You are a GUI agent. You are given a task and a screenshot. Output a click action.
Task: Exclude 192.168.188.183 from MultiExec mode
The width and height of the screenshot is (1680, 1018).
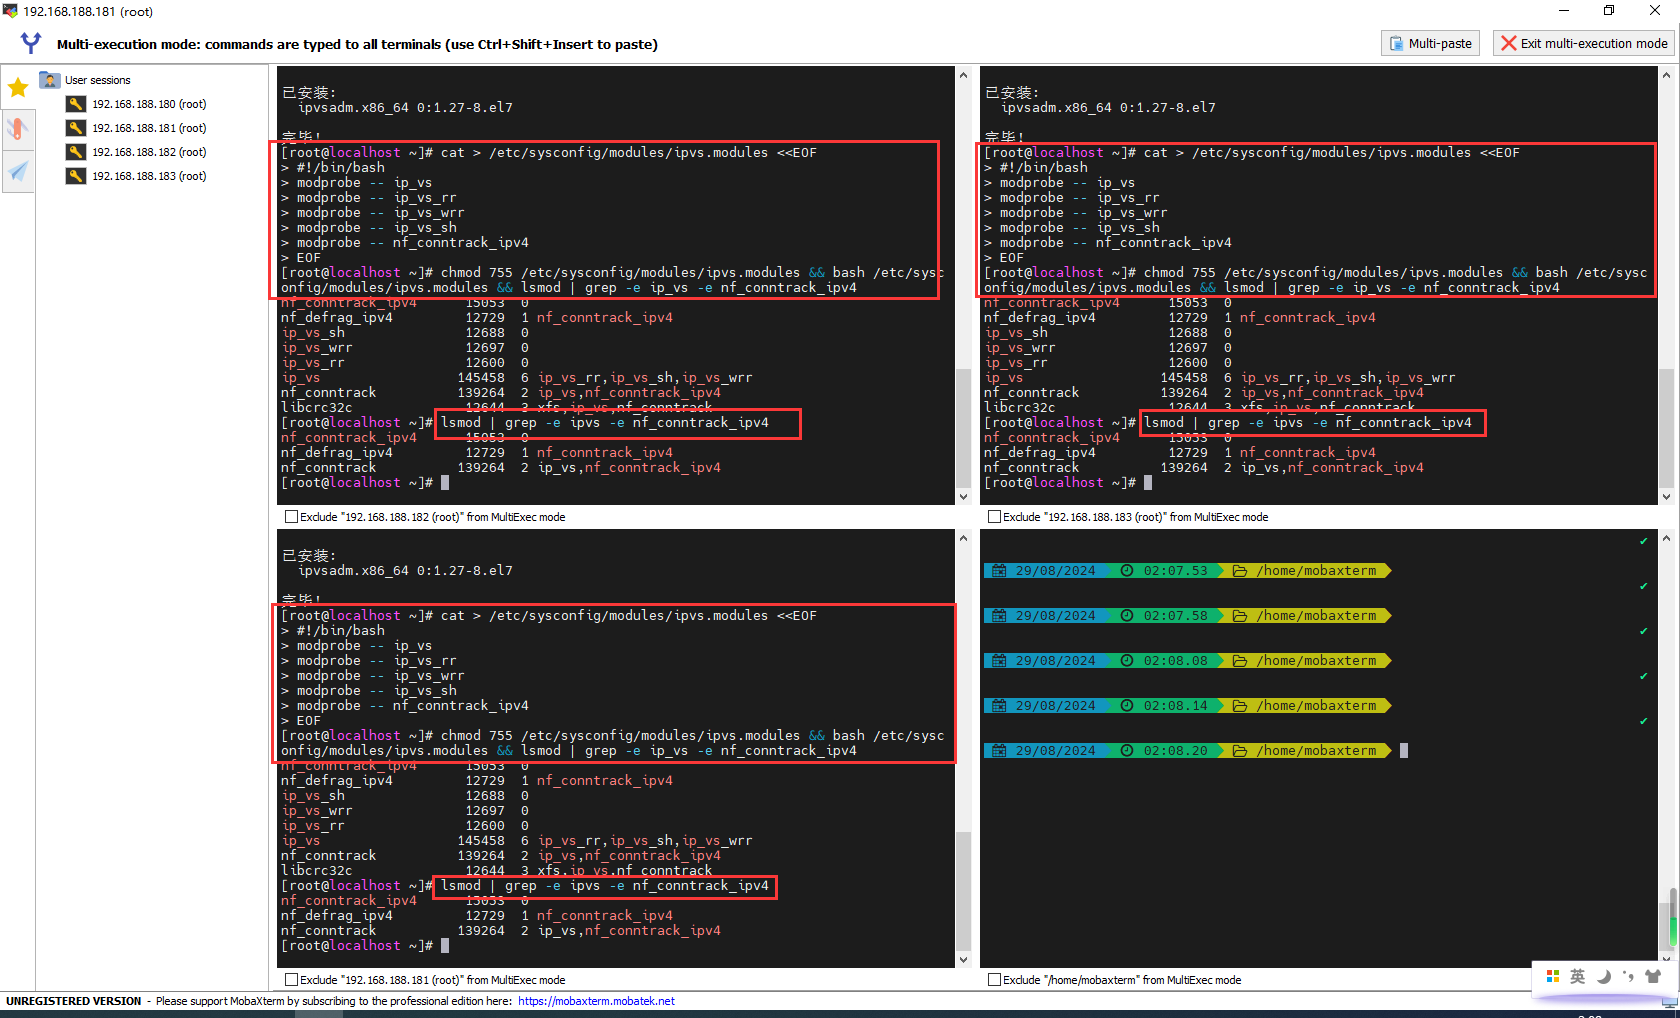click(994, 517)
